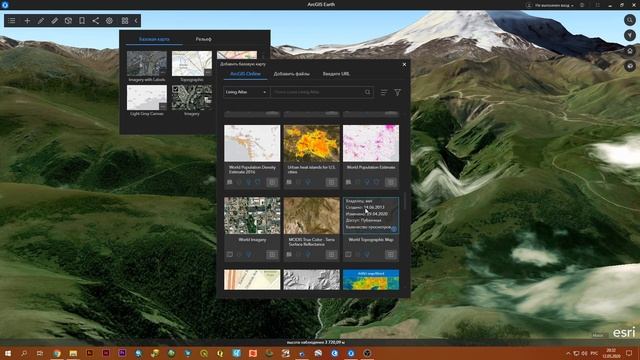Click the Add data plus icon
This screenshot has width=640, height=360.
[x=27, y=20]
